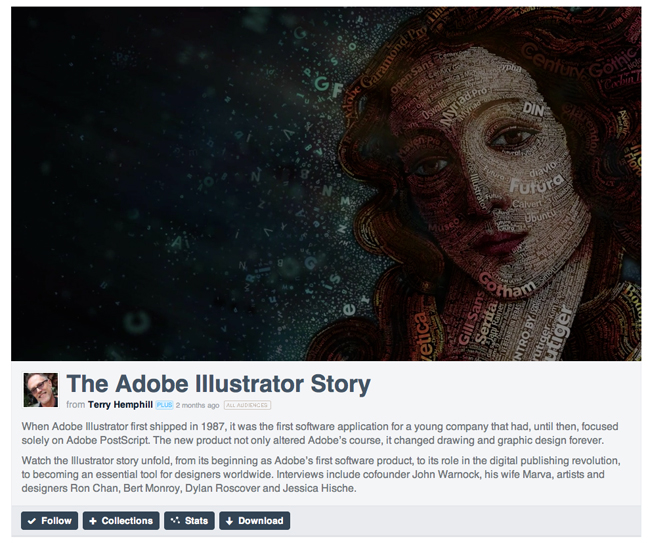Screen dimensions: 648x543
Task: Click the paragraph beginning 'Watch the Illustrator'
Action: click(320, 474)
